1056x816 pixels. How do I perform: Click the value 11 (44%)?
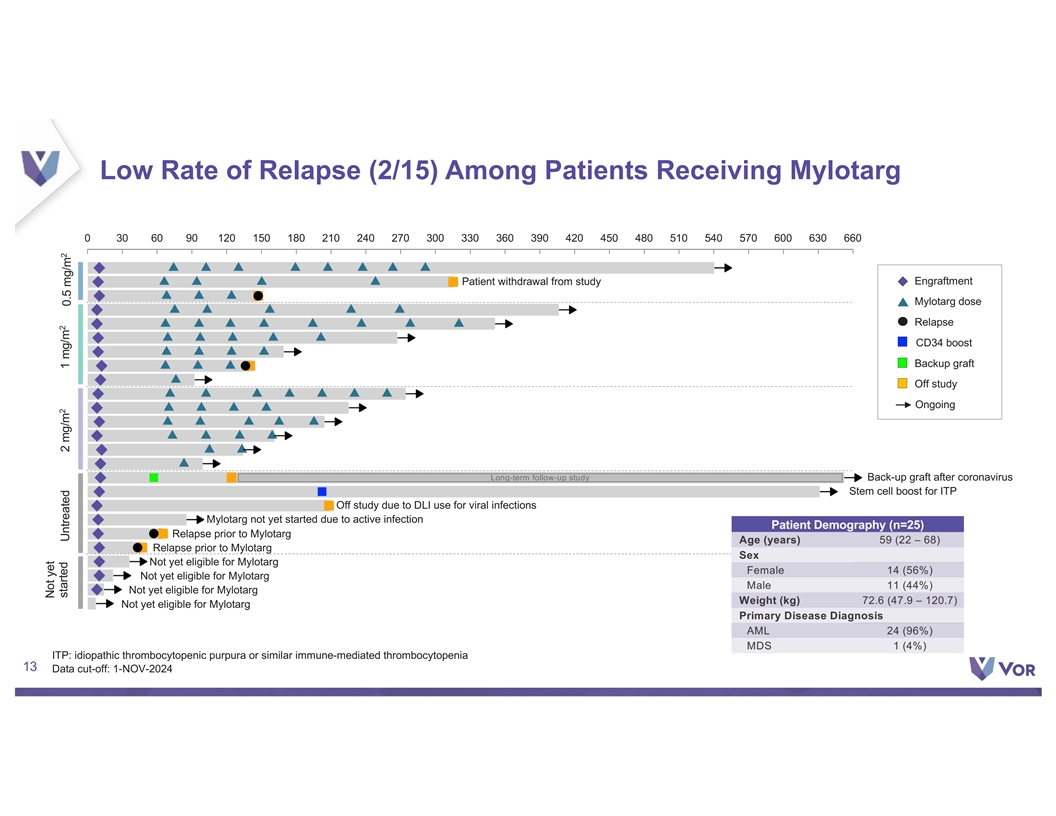click(910, 586)
